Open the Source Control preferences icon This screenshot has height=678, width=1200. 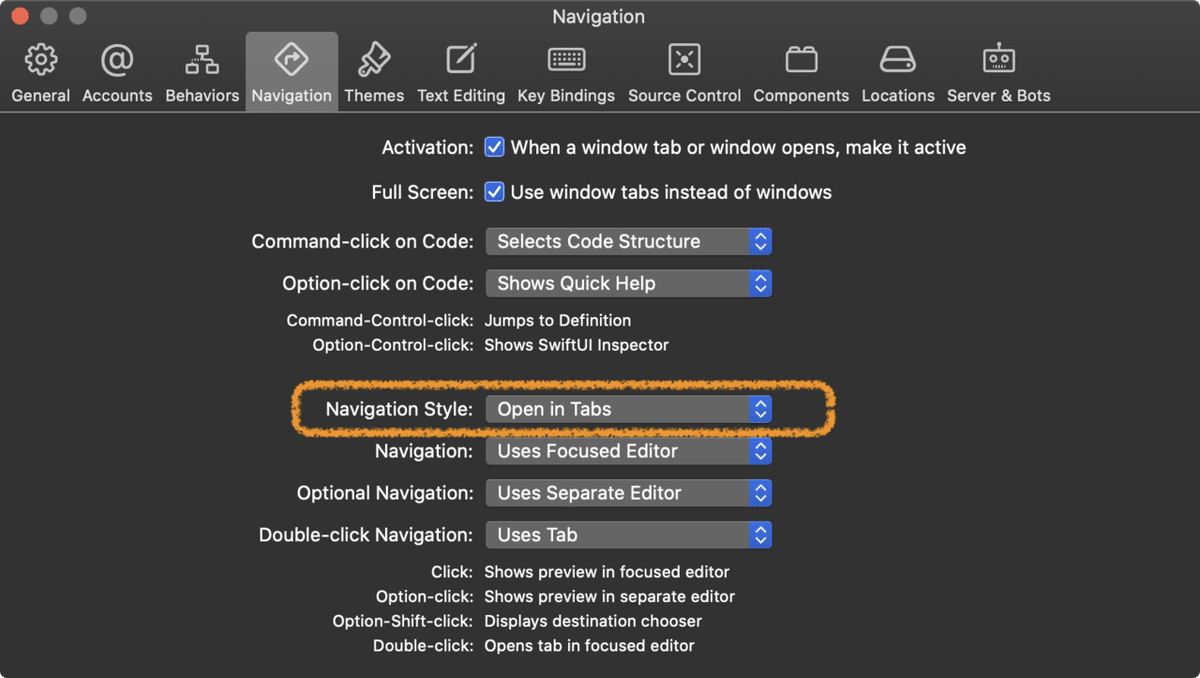point(684,61)
